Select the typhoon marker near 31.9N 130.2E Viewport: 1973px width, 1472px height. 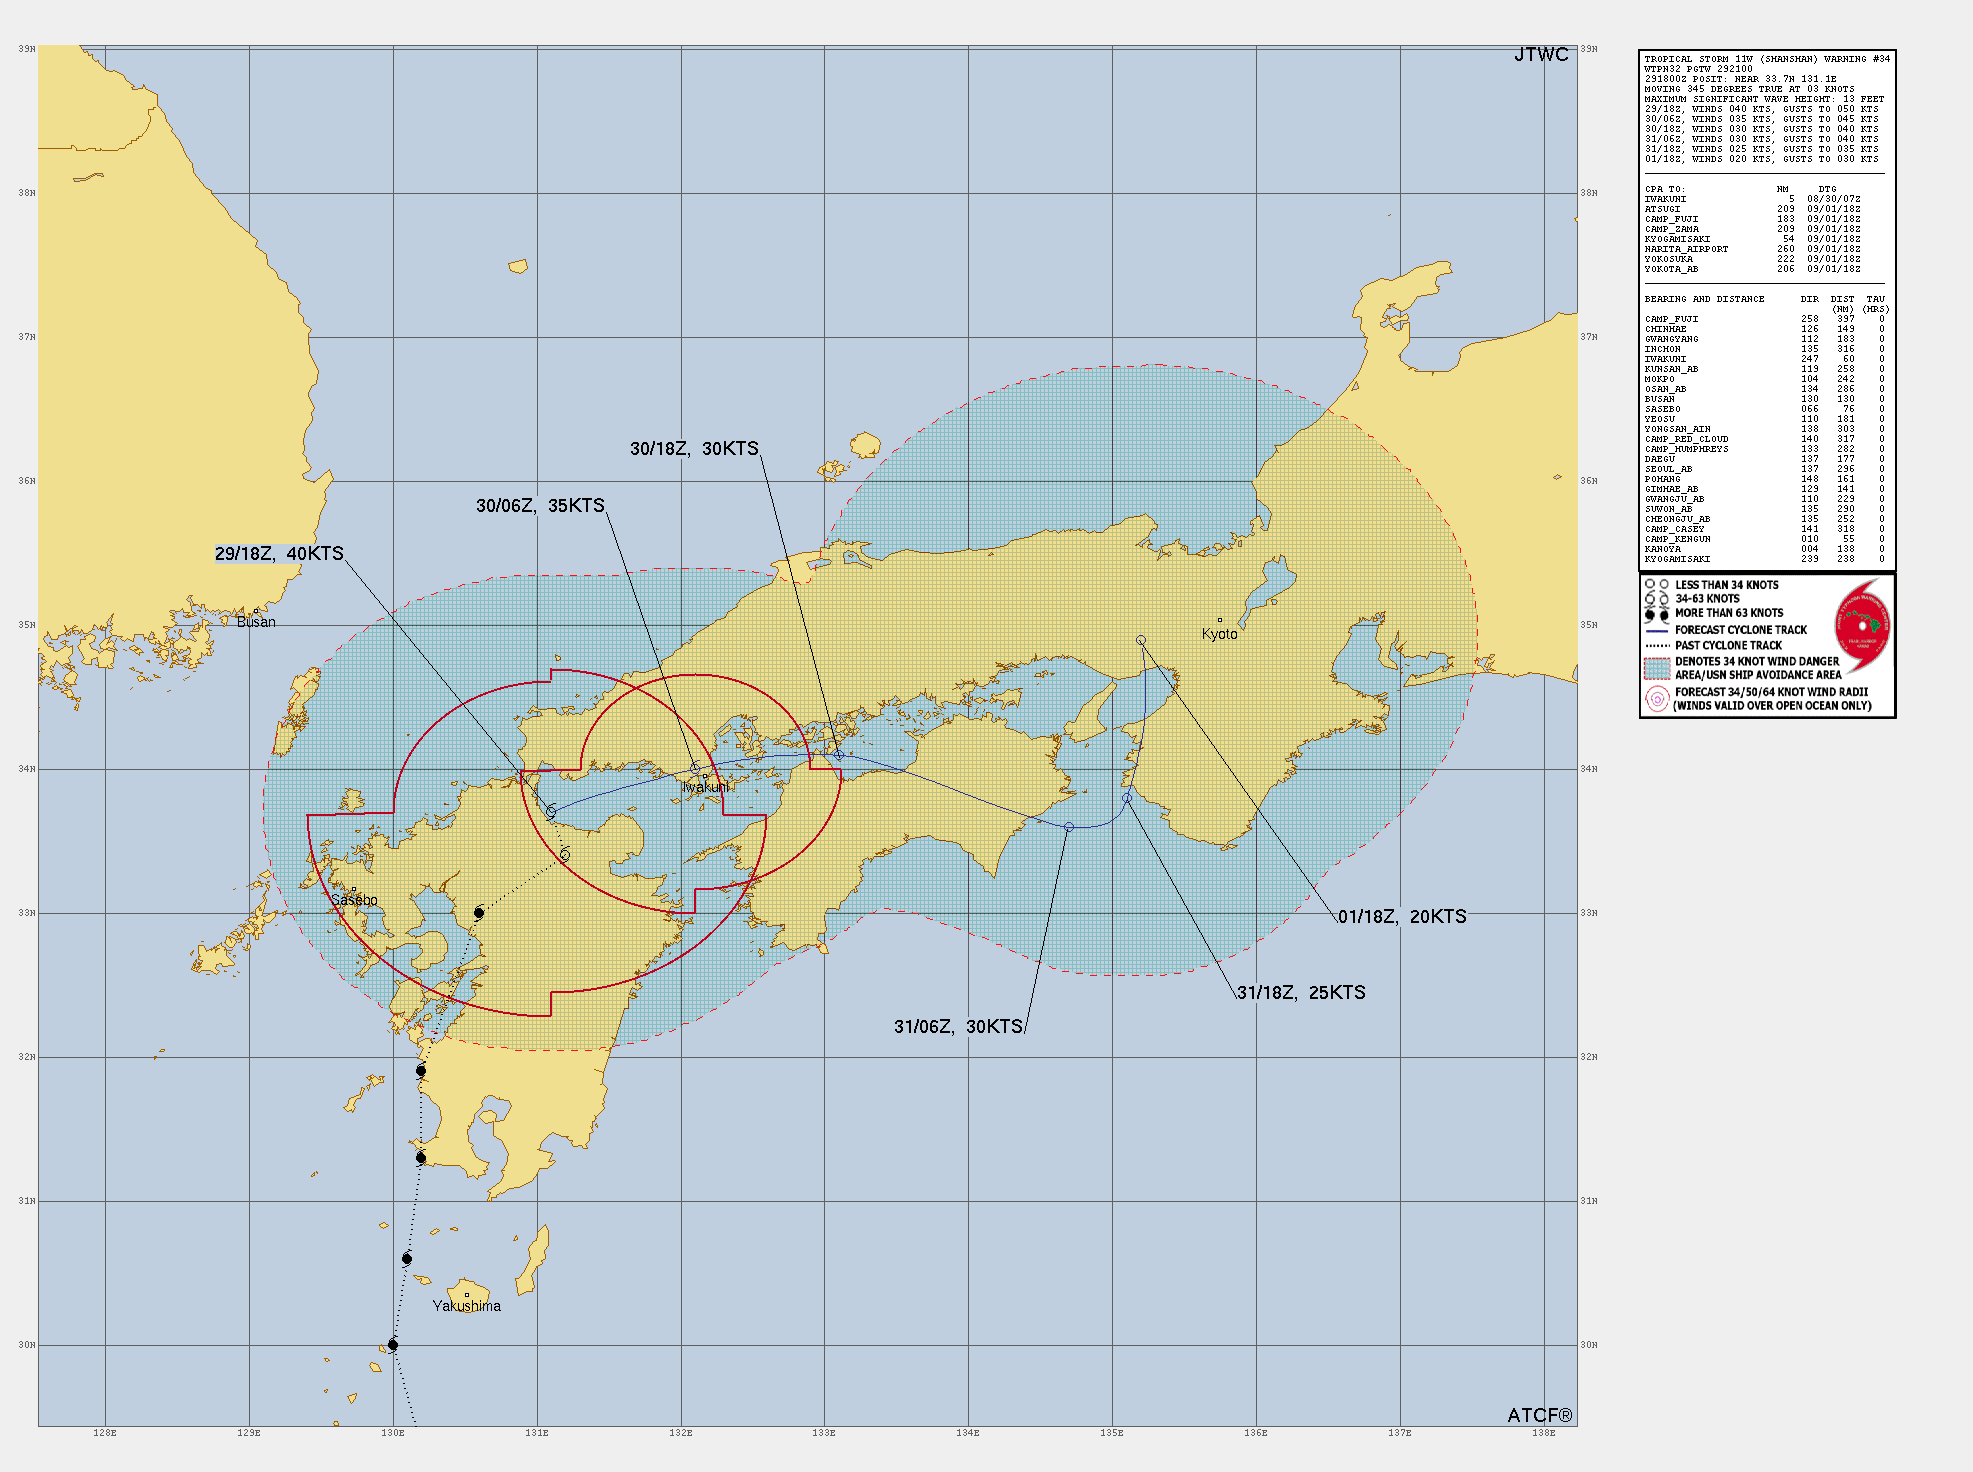click(x=421, y=1071)
